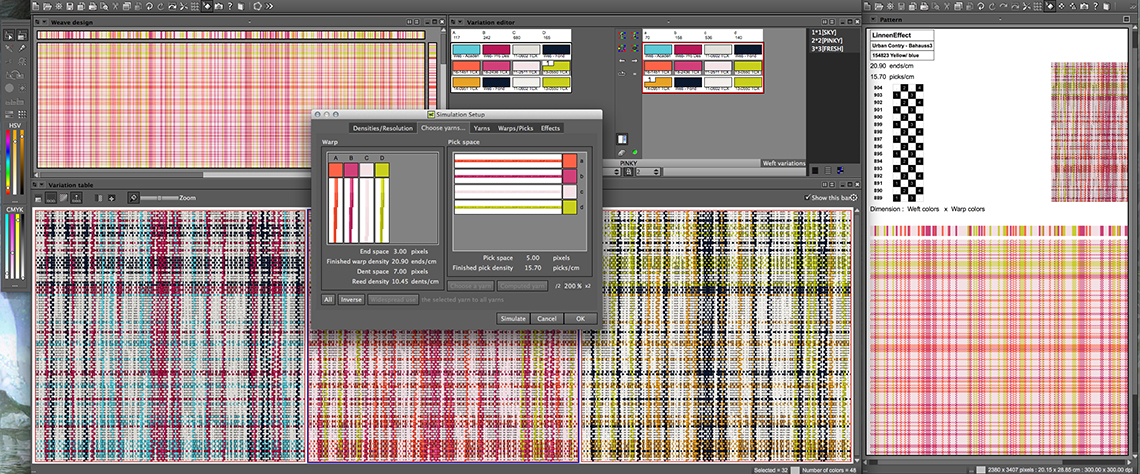Click the /2 zoom button in dialog
Screen dimensions: 1140x474
click(x=558, y=286)
